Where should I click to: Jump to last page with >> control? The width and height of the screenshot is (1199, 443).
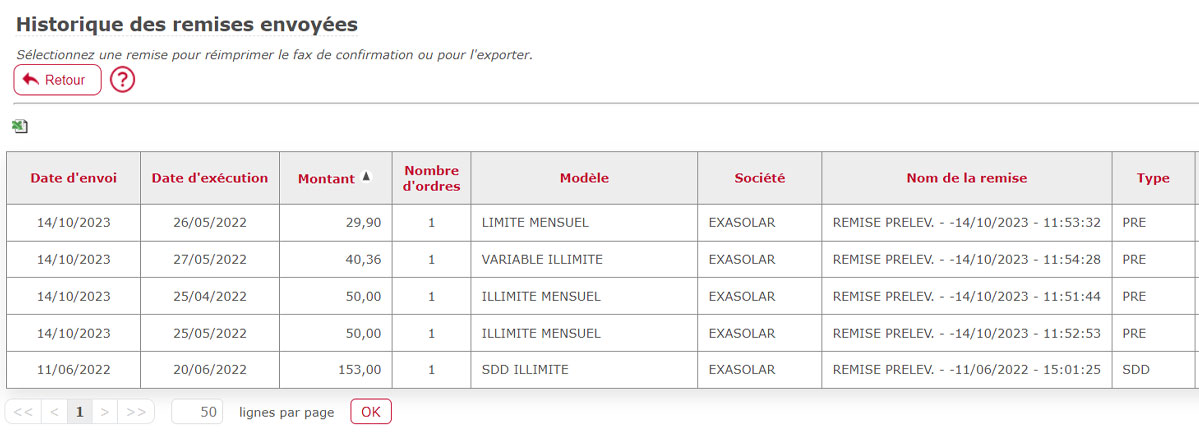click(x=136, y=412)
